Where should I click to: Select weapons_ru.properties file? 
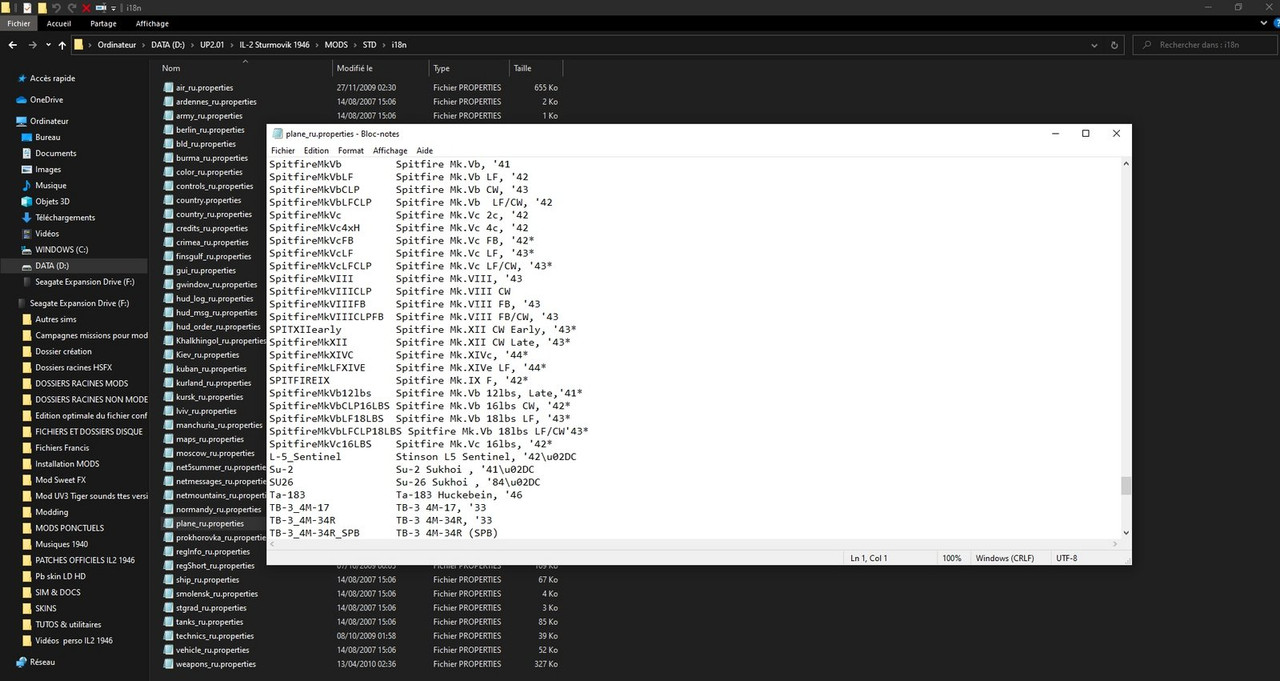pos(215,664)
